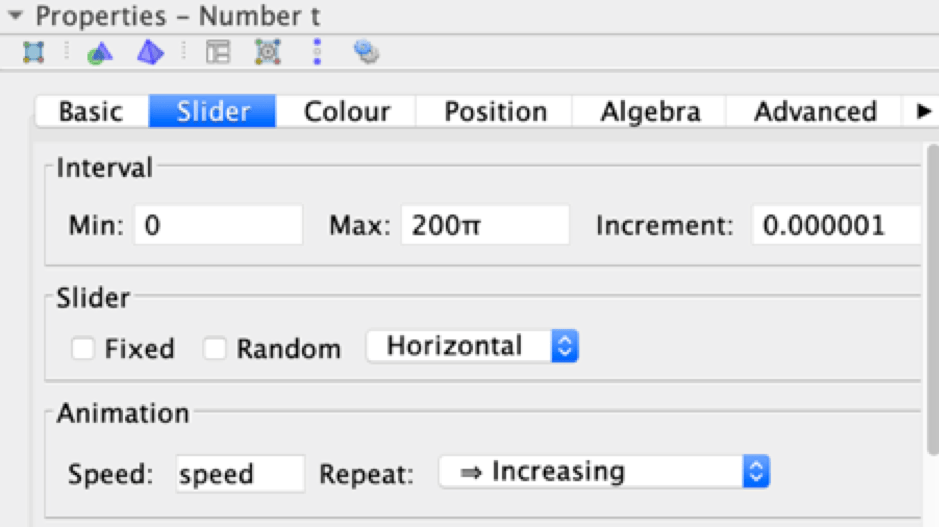Click the triangle and green circle icon
This screenshot has height=527, width=939.
(99, 52)
